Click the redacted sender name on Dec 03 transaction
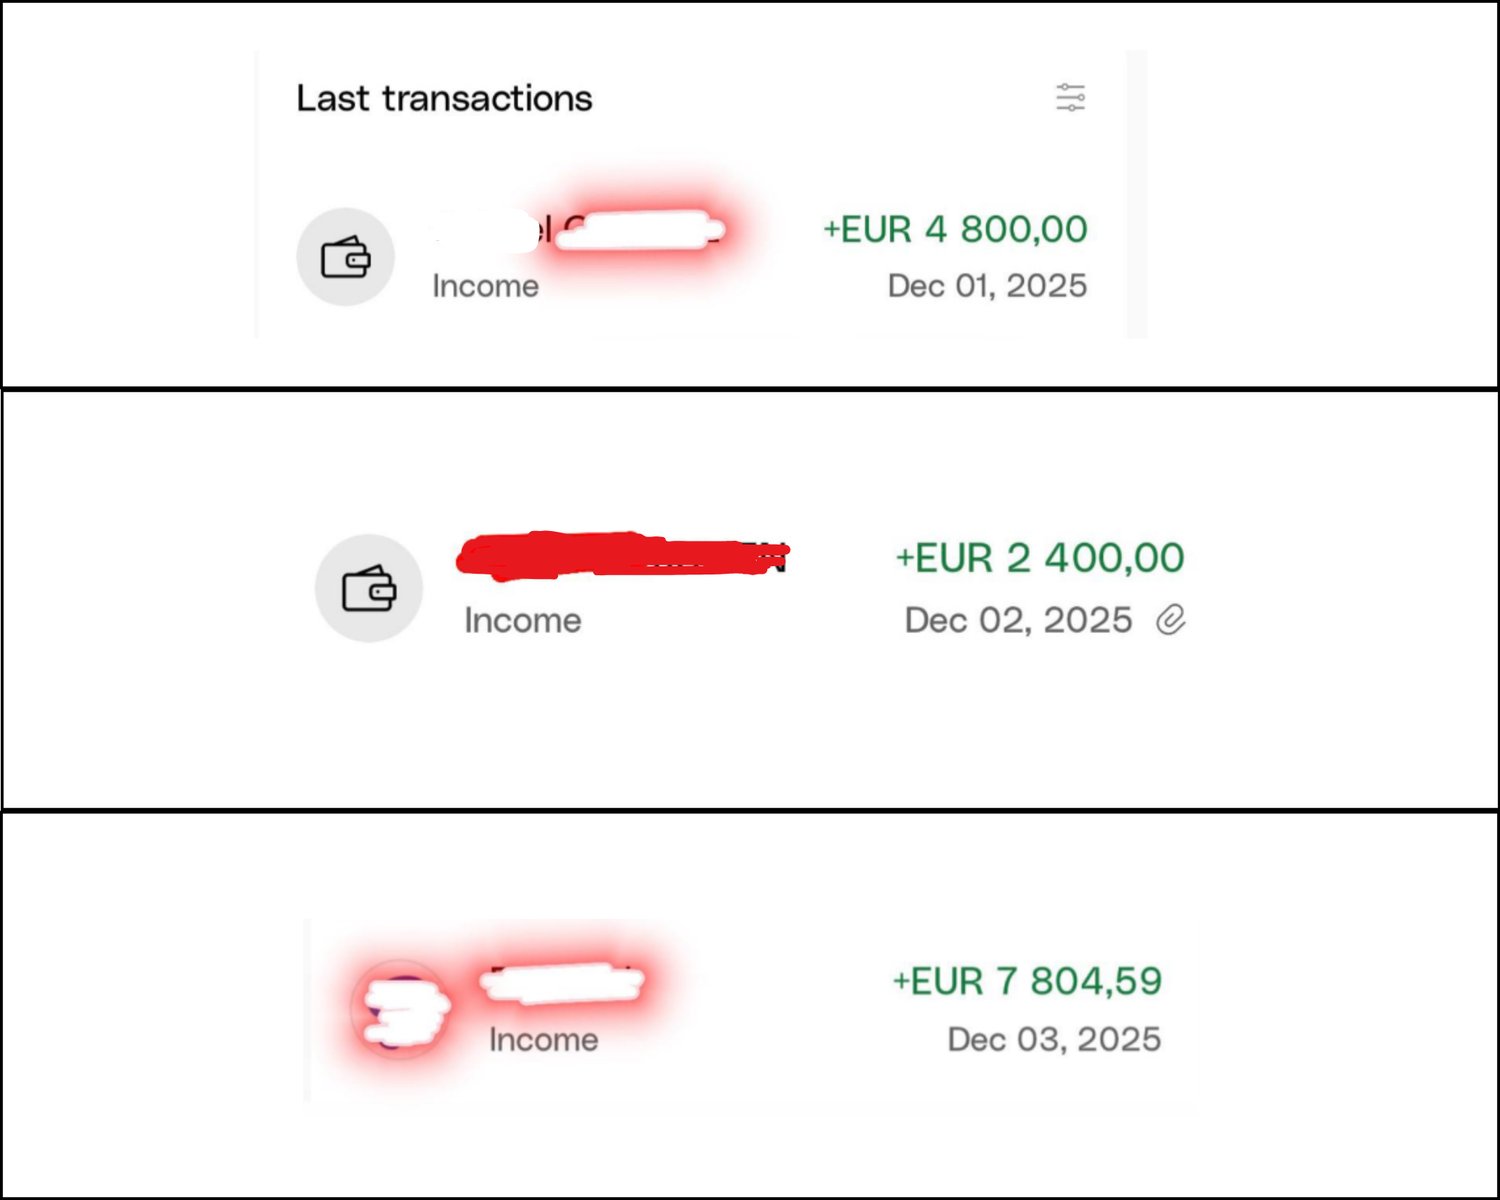 pyautogui.click(x=562, y=983)
